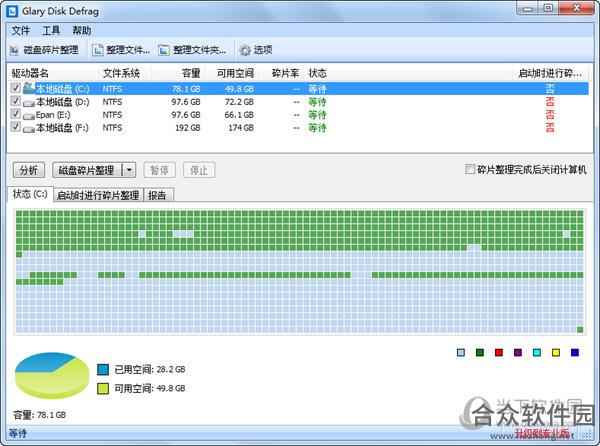600x446 pixels.
Task: Click the 暂停 button
Action: click(x=159, y=170)
